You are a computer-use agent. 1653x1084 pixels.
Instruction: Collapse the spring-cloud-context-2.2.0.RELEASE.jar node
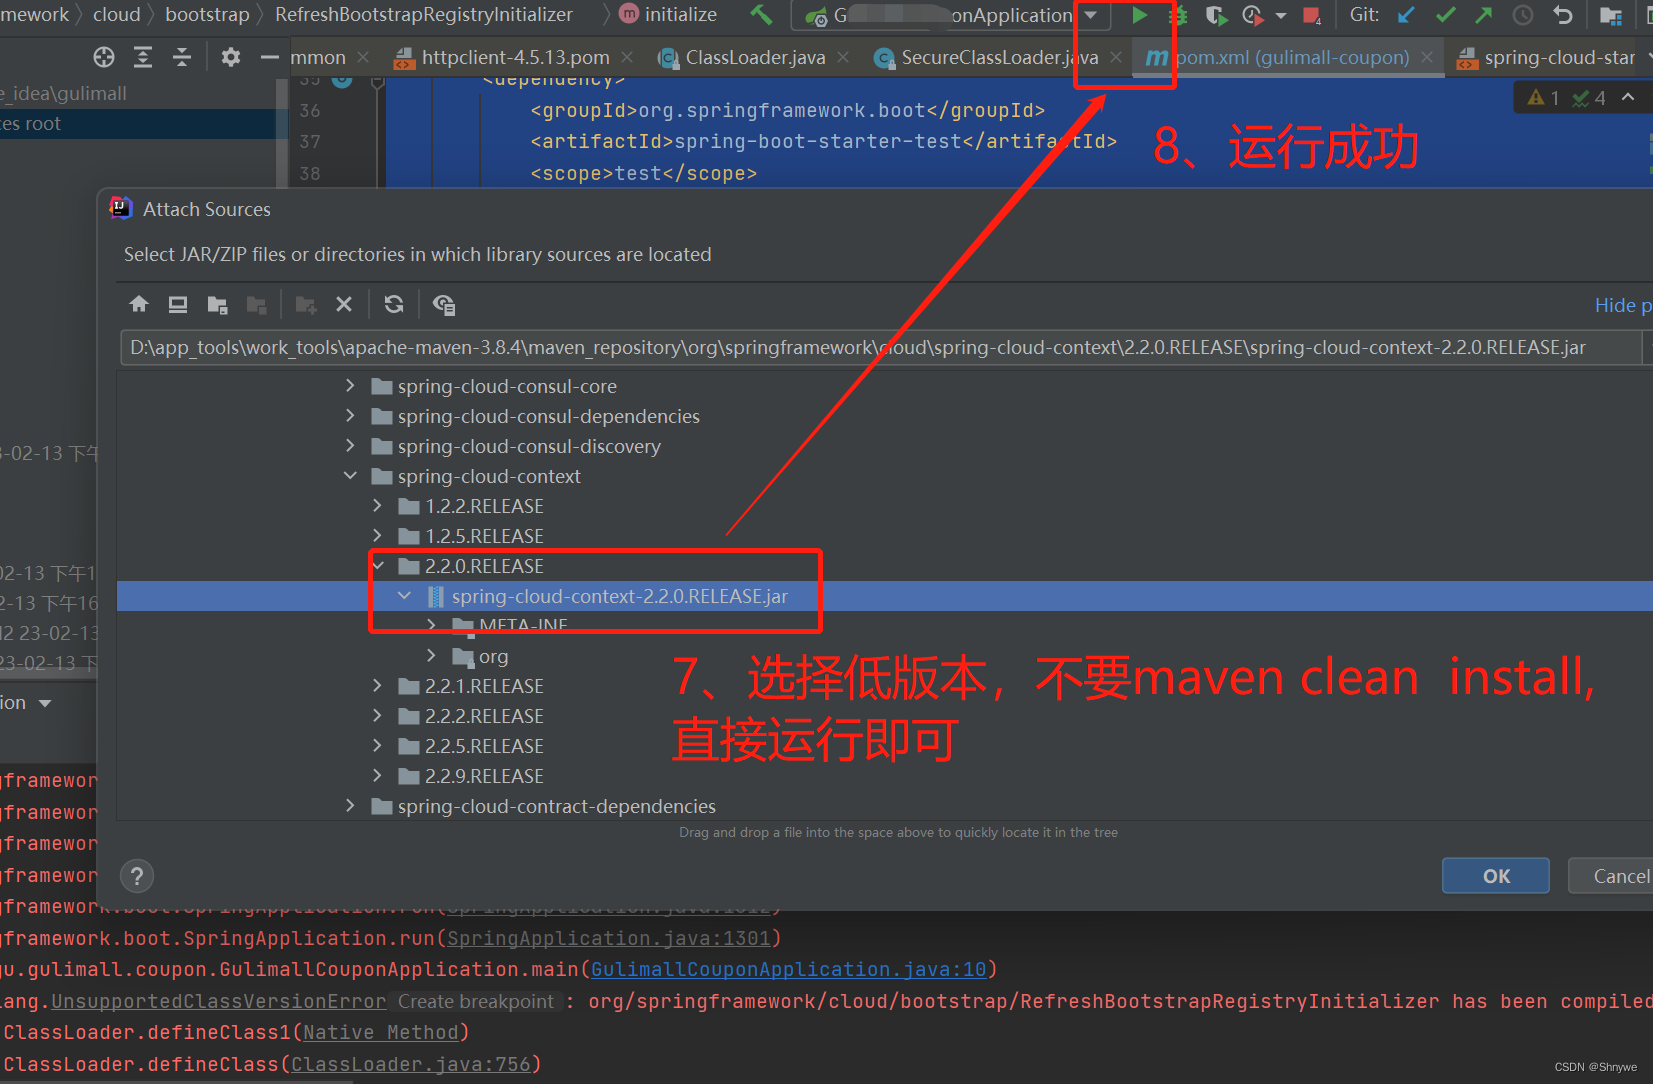point(404,596)
